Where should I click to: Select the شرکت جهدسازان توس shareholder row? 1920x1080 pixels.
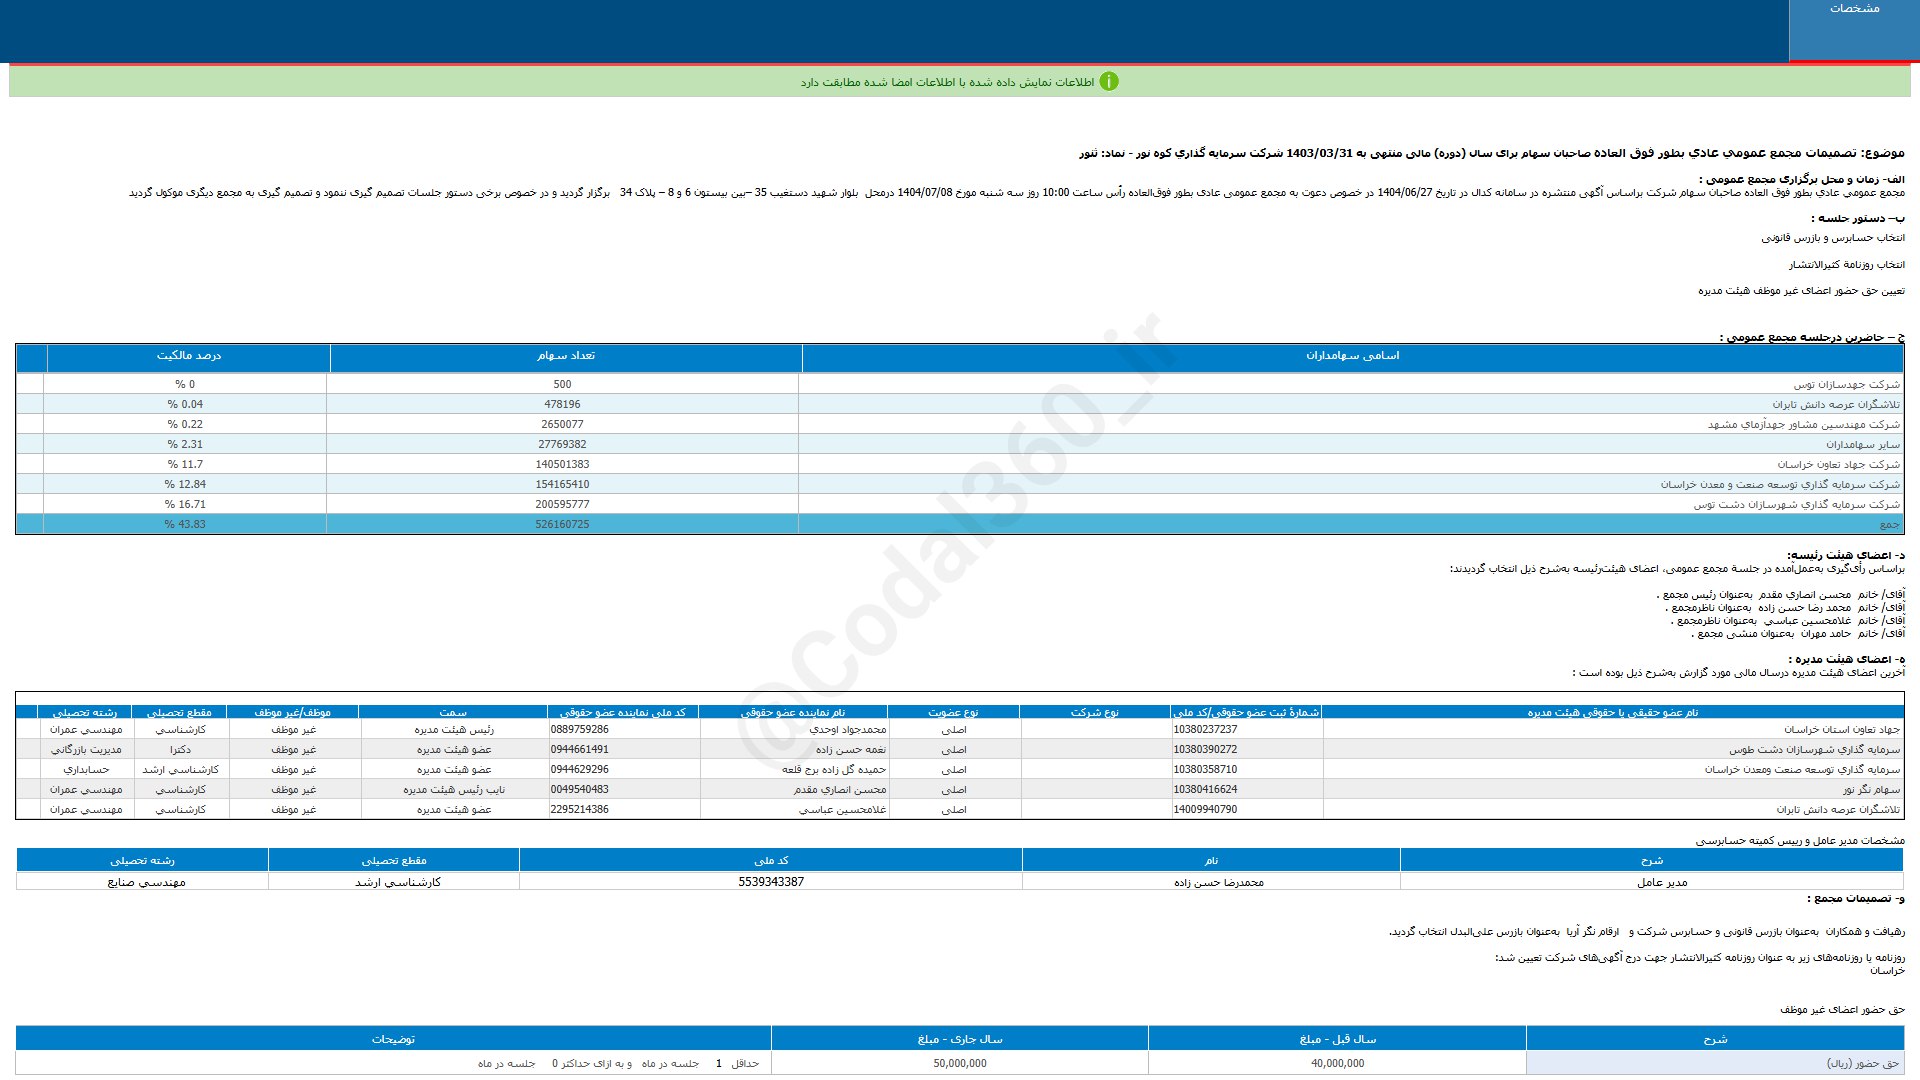[x=1846, y=384]
